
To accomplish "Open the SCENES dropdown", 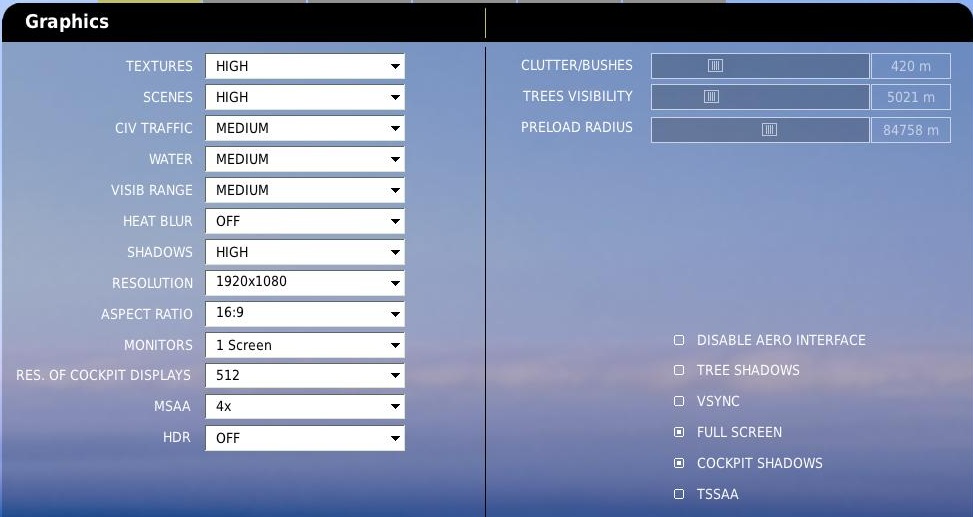I will point(305,97).
